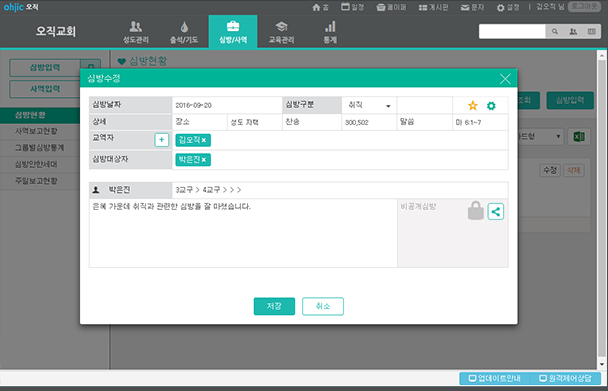The width and height of the screenshot is (608, 391).
Task: Click the card view icon beside search
Action: pos(591,31)
